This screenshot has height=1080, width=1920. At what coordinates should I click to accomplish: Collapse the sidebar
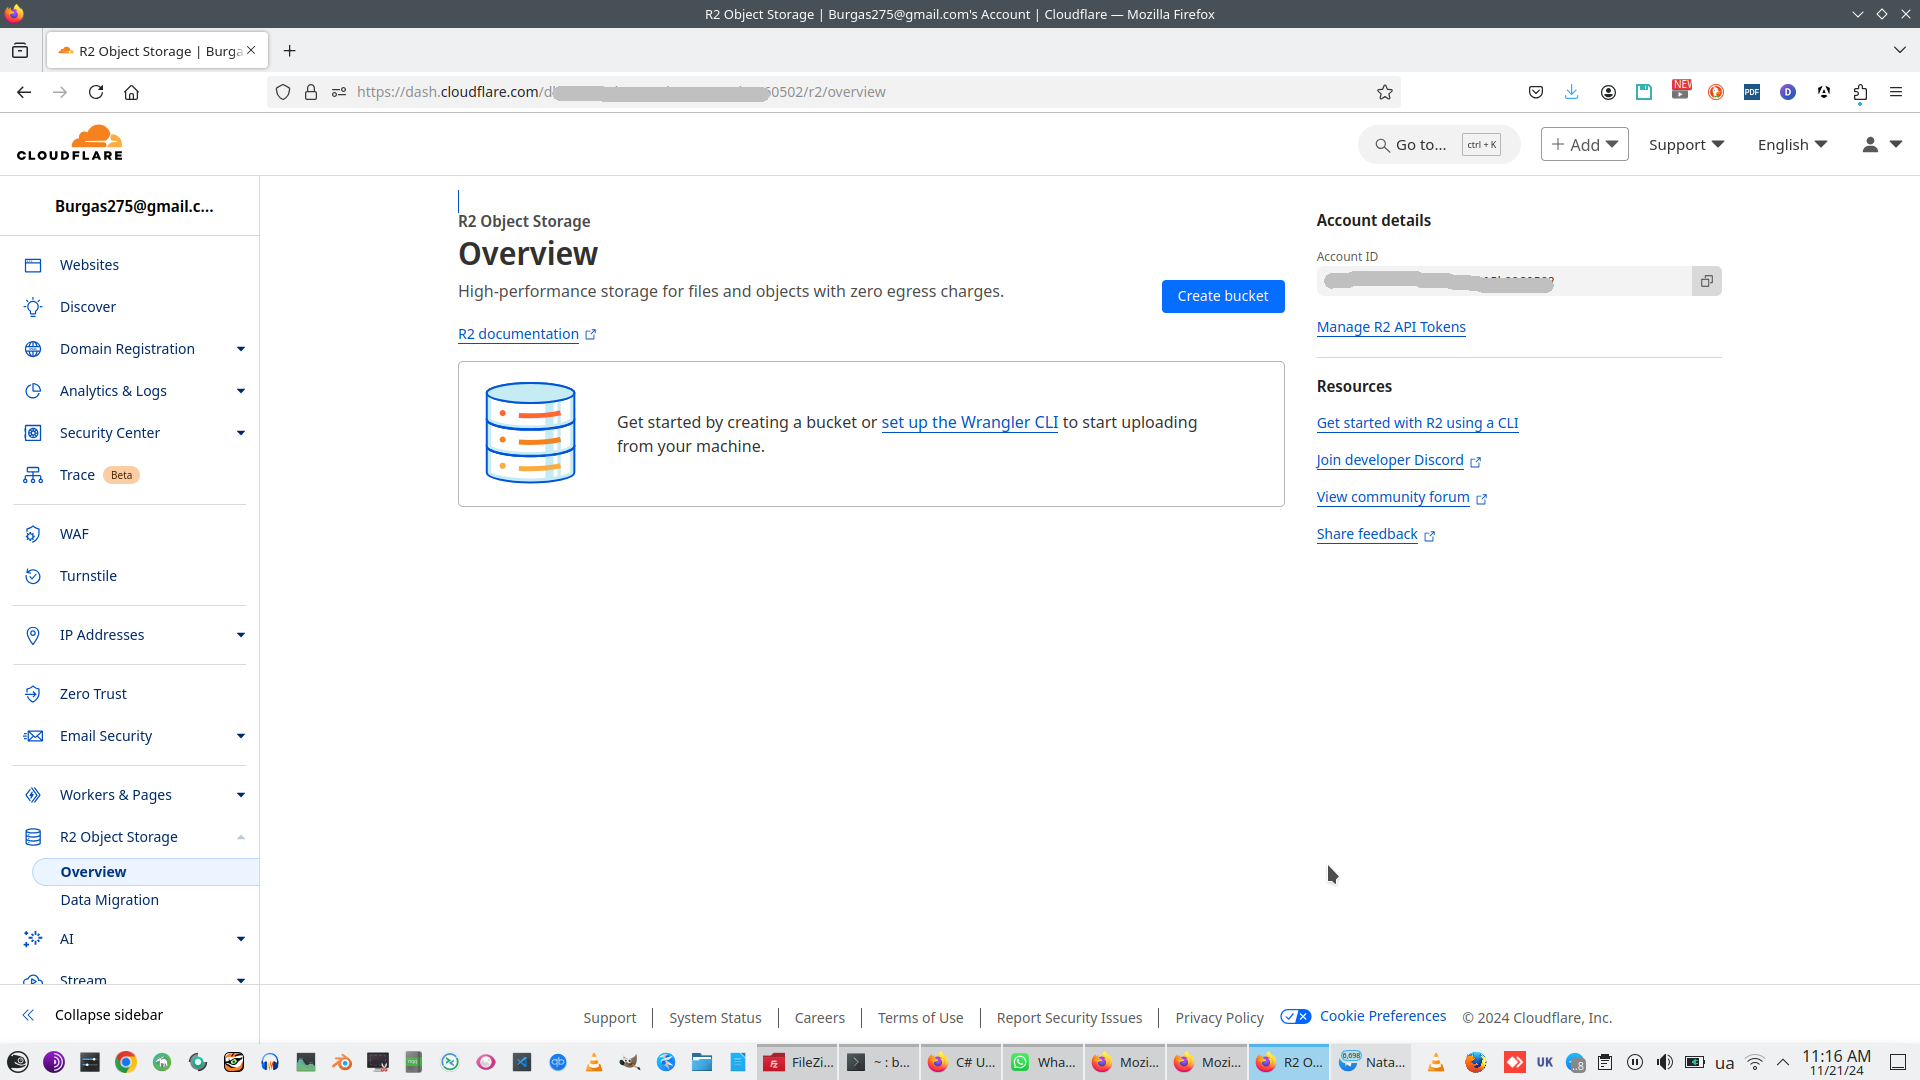(108, 1015)
